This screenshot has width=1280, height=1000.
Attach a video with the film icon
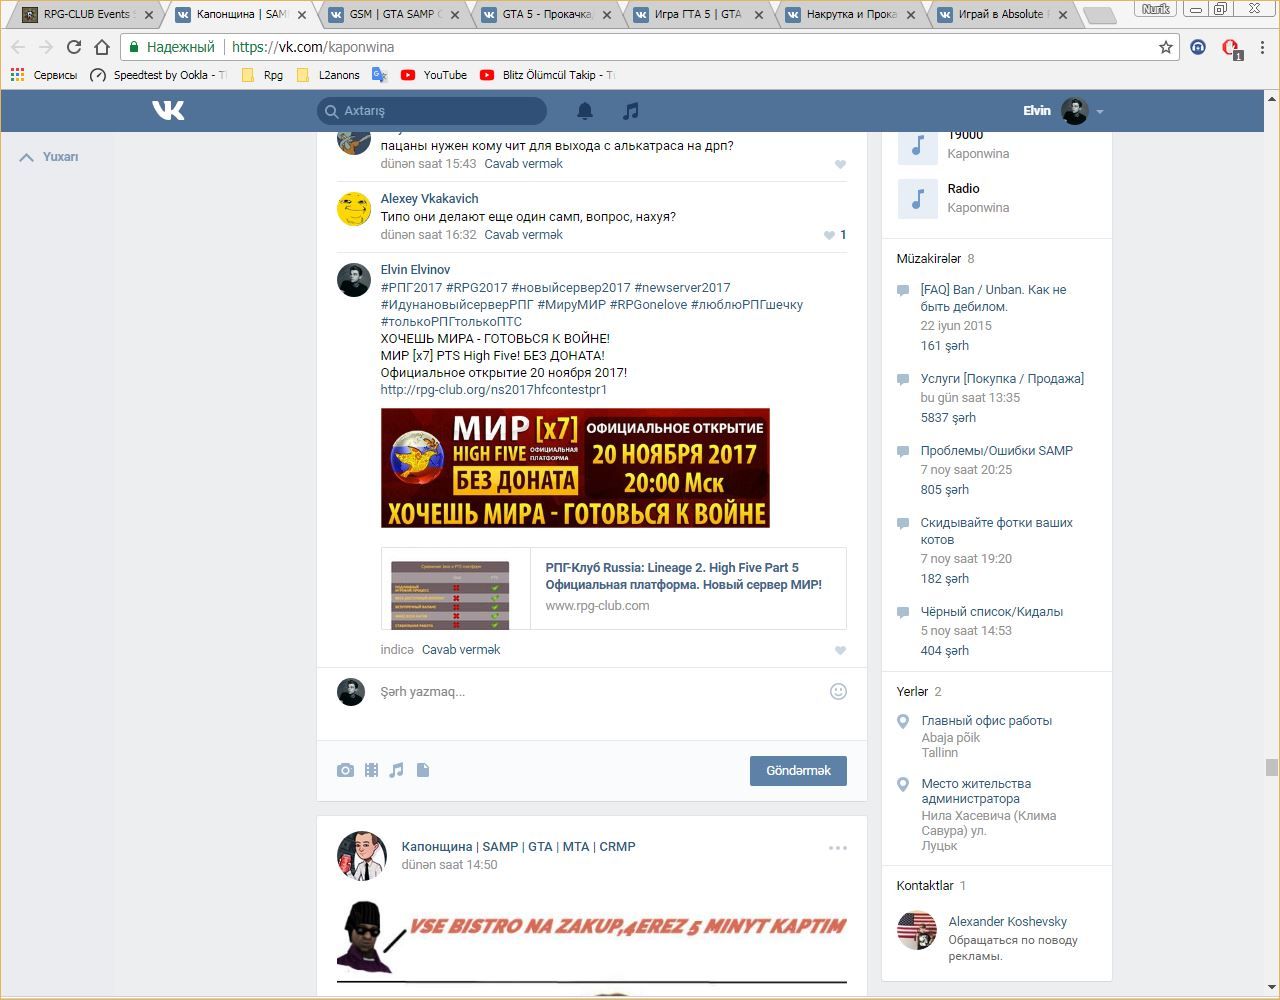371,770
